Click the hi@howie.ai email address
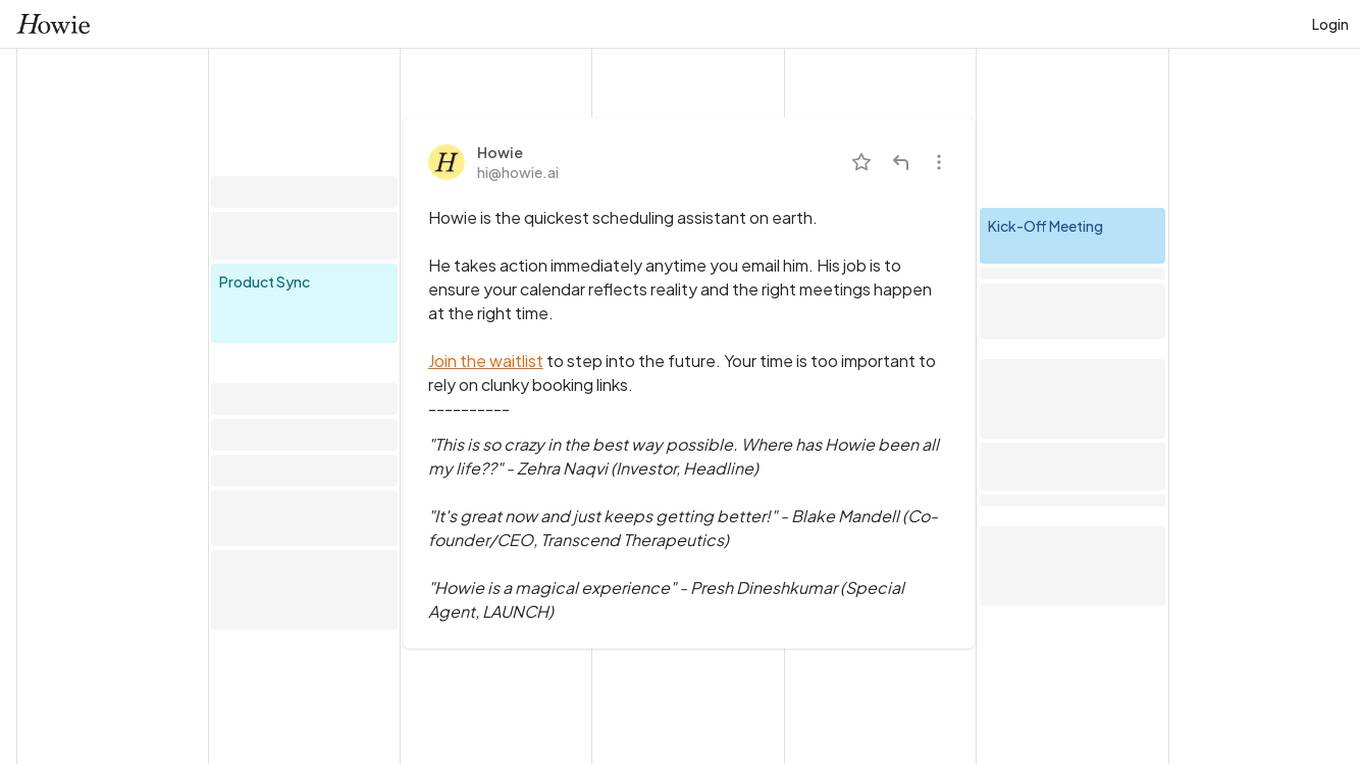Viewport: 1360px width, 764px height. (518, 173)
